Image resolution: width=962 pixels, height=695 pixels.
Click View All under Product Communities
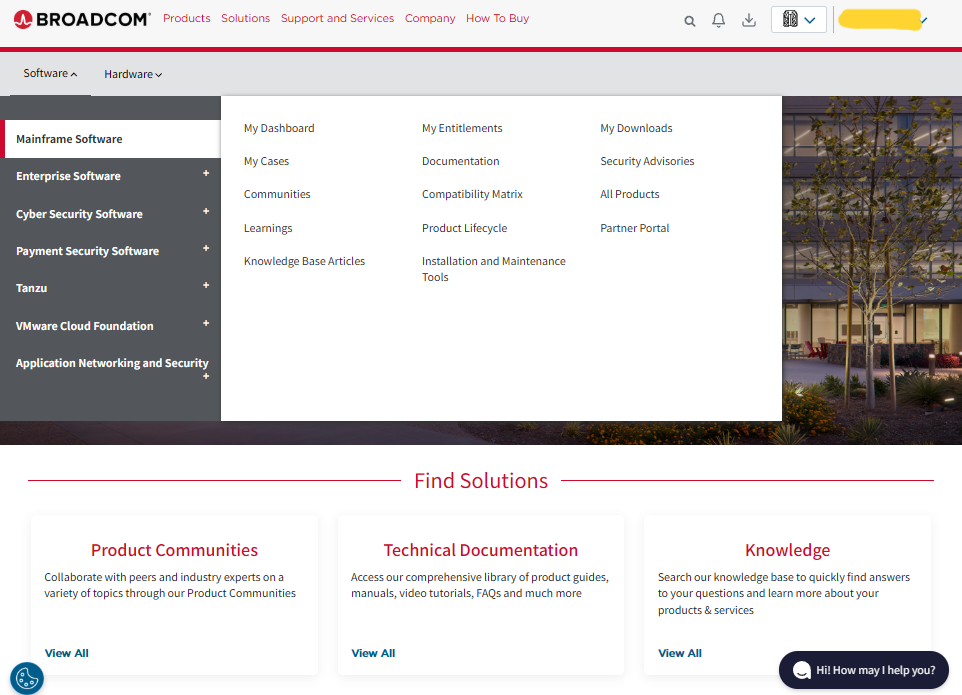click(x=67, y=653)
